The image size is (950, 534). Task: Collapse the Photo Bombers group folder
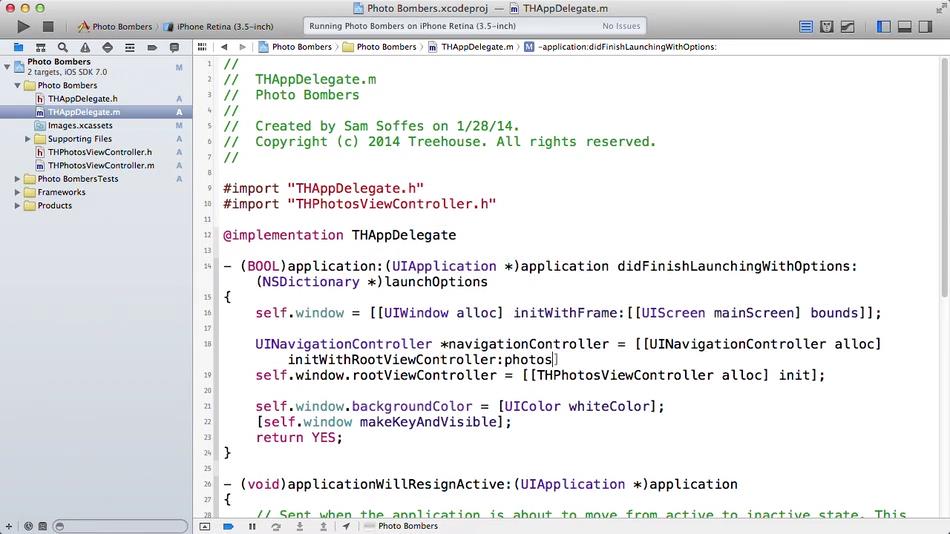pyautogui.click(x=18, y=85)
